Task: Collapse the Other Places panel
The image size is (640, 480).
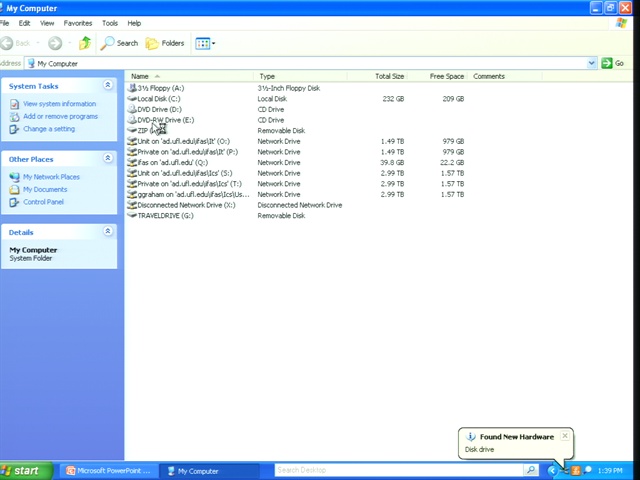Action: [108, 158]
